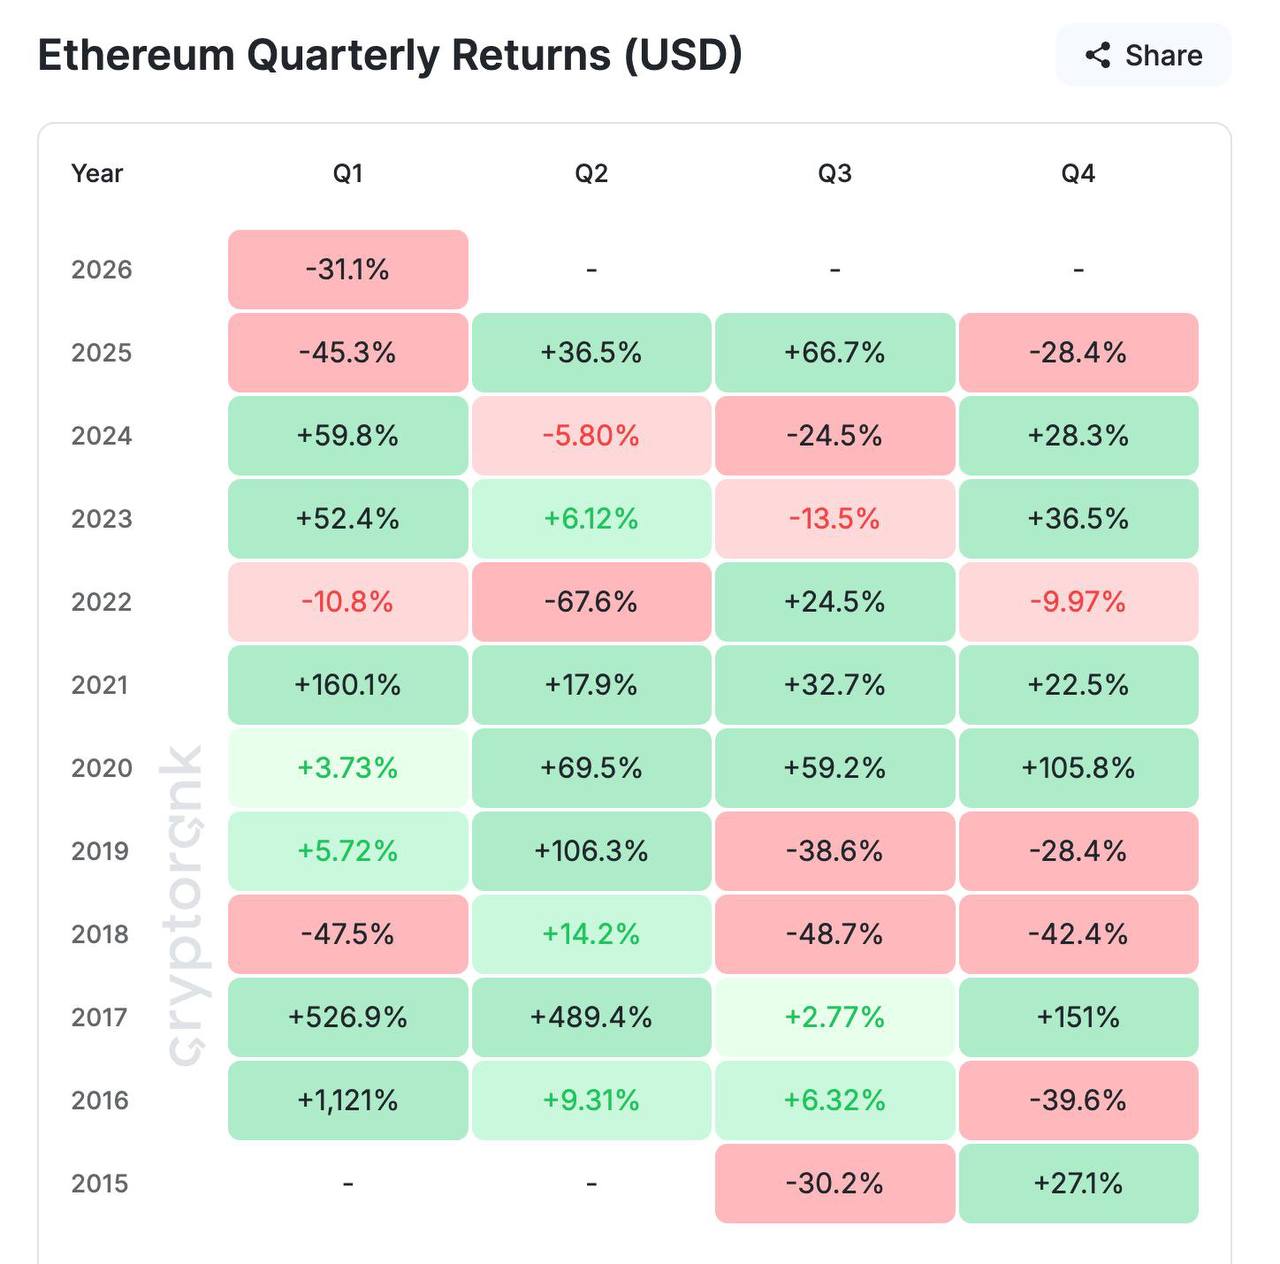Select the Q4 column header
The image size is (1280, 1264).
[1078, 173]
